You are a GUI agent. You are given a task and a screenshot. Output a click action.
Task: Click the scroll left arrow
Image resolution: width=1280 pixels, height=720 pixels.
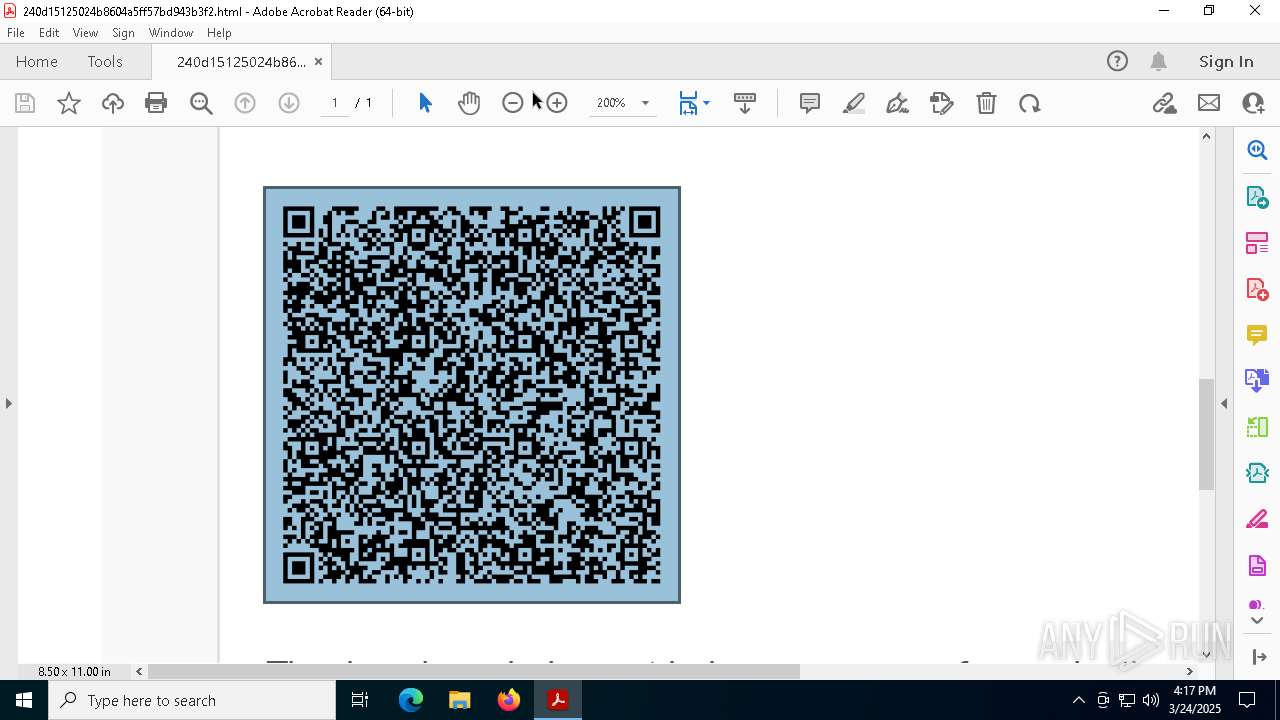[139, 671]
